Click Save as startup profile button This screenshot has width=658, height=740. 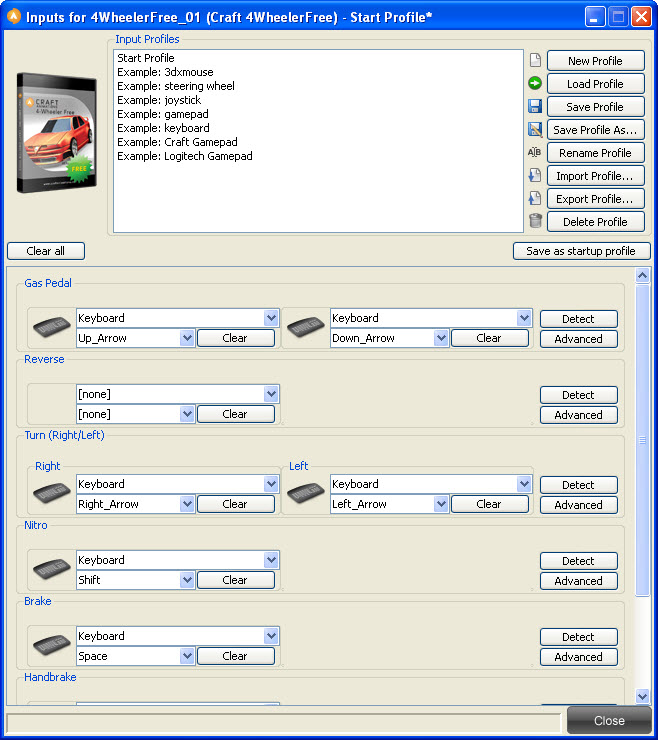tap(582, 251)
